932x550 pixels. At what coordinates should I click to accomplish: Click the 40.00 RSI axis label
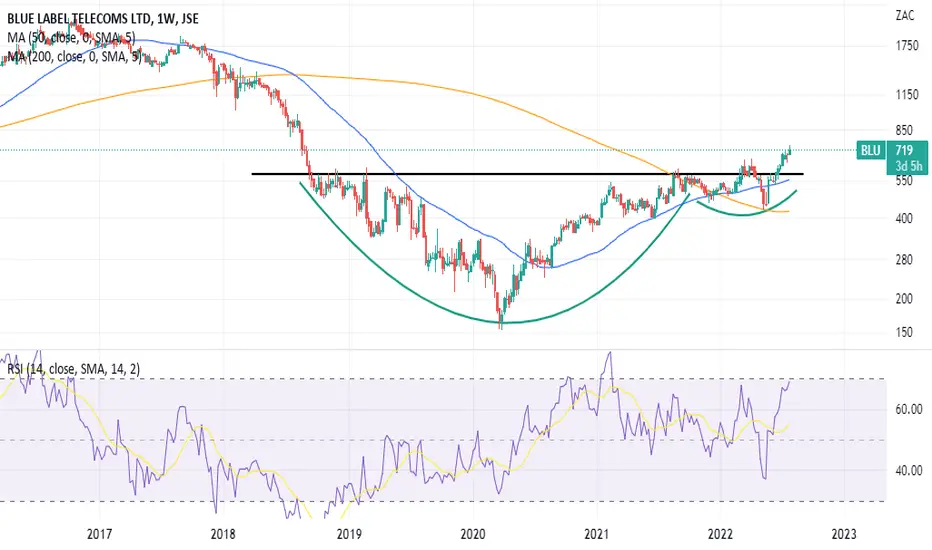click(909, 470)
